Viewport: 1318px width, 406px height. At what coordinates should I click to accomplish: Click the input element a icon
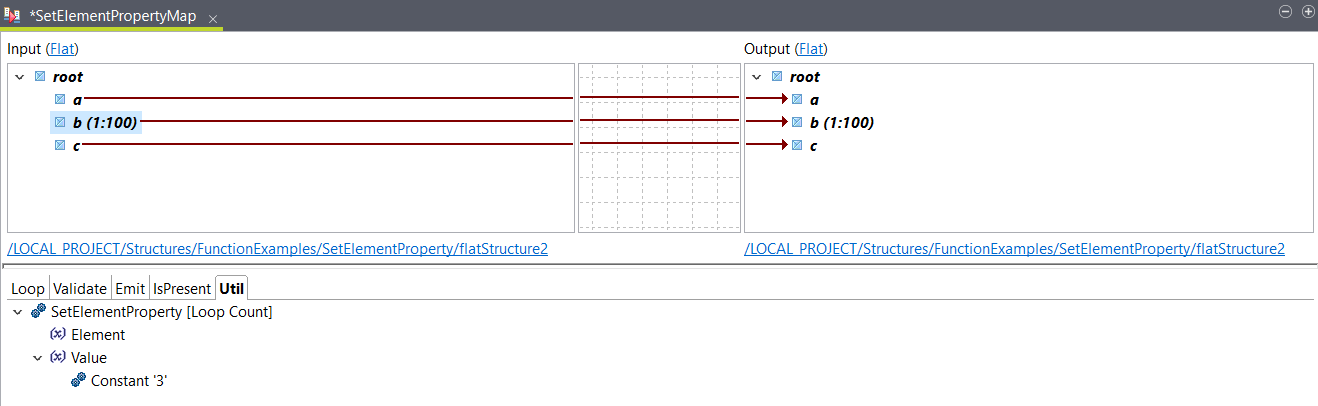tap(60, 100)
